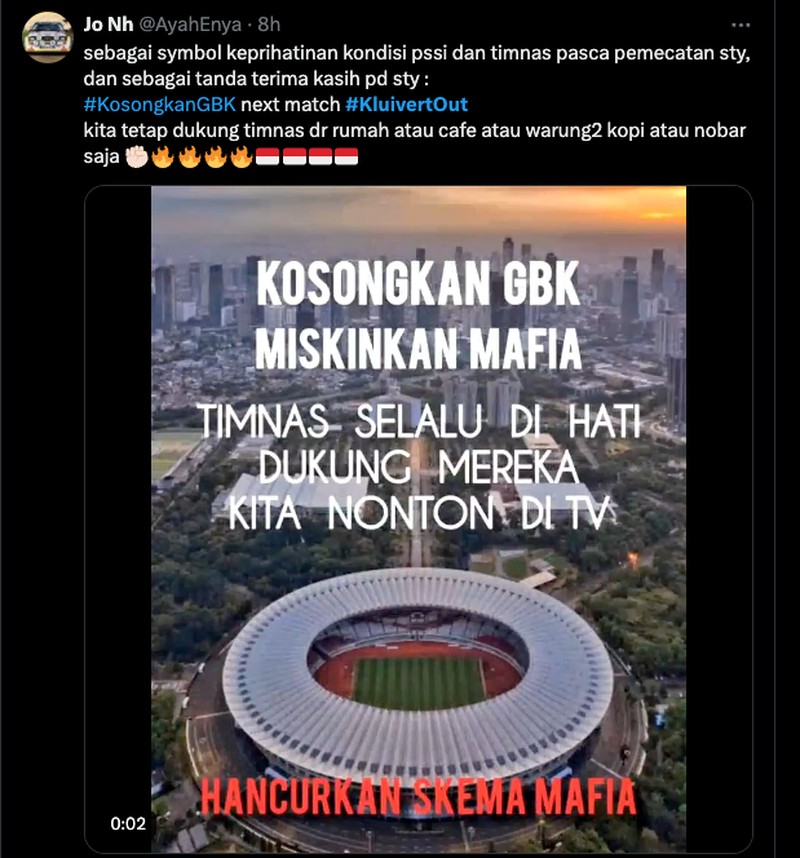Screen dimensions: 800x858
Task: Click the last Indonesian flag emoji
Action: tap(346, 157)
